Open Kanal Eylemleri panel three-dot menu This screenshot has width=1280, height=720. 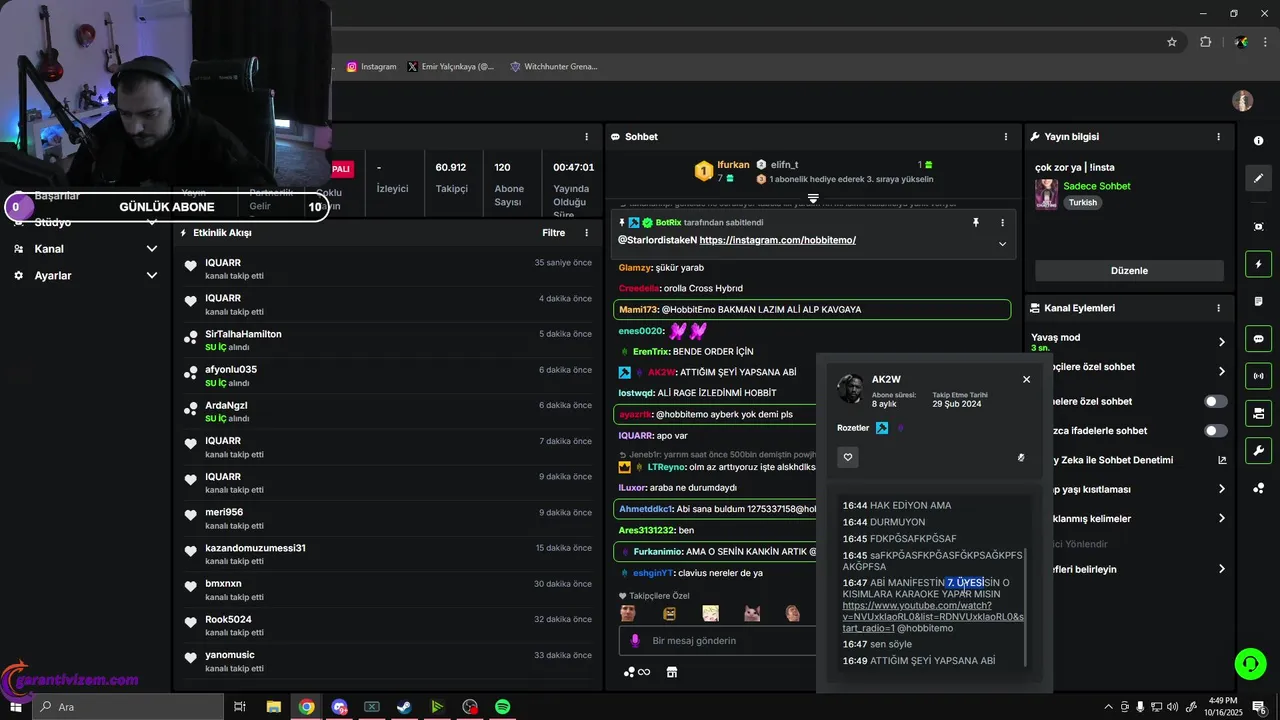(1218, 308)
